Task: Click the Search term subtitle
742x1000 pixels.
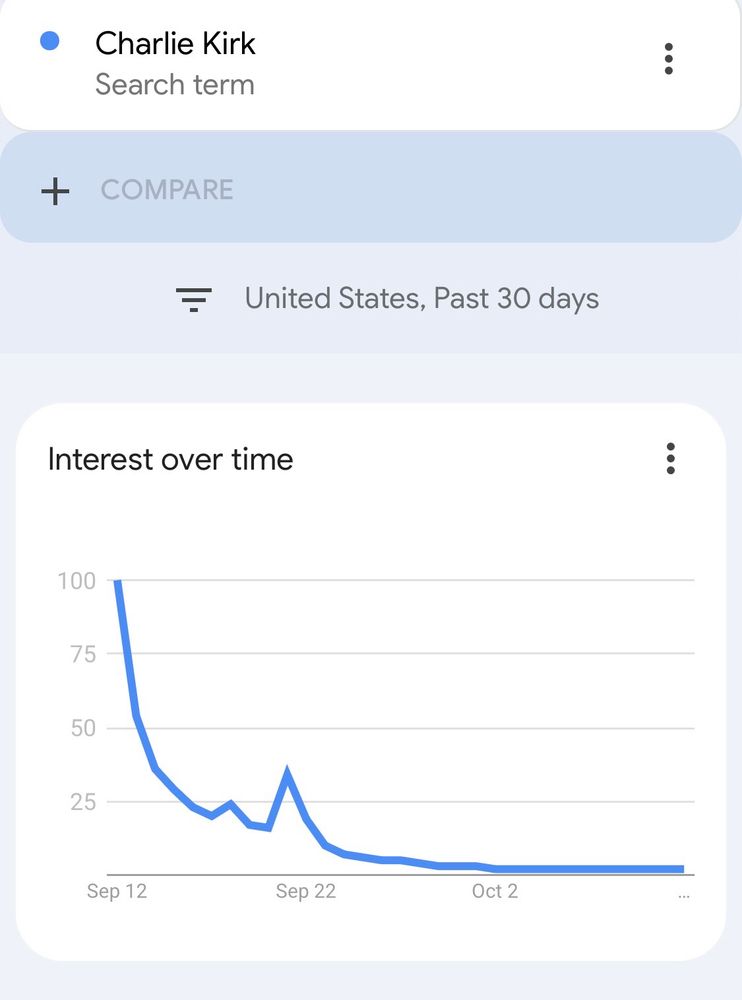Action: (x=174, y=85)
